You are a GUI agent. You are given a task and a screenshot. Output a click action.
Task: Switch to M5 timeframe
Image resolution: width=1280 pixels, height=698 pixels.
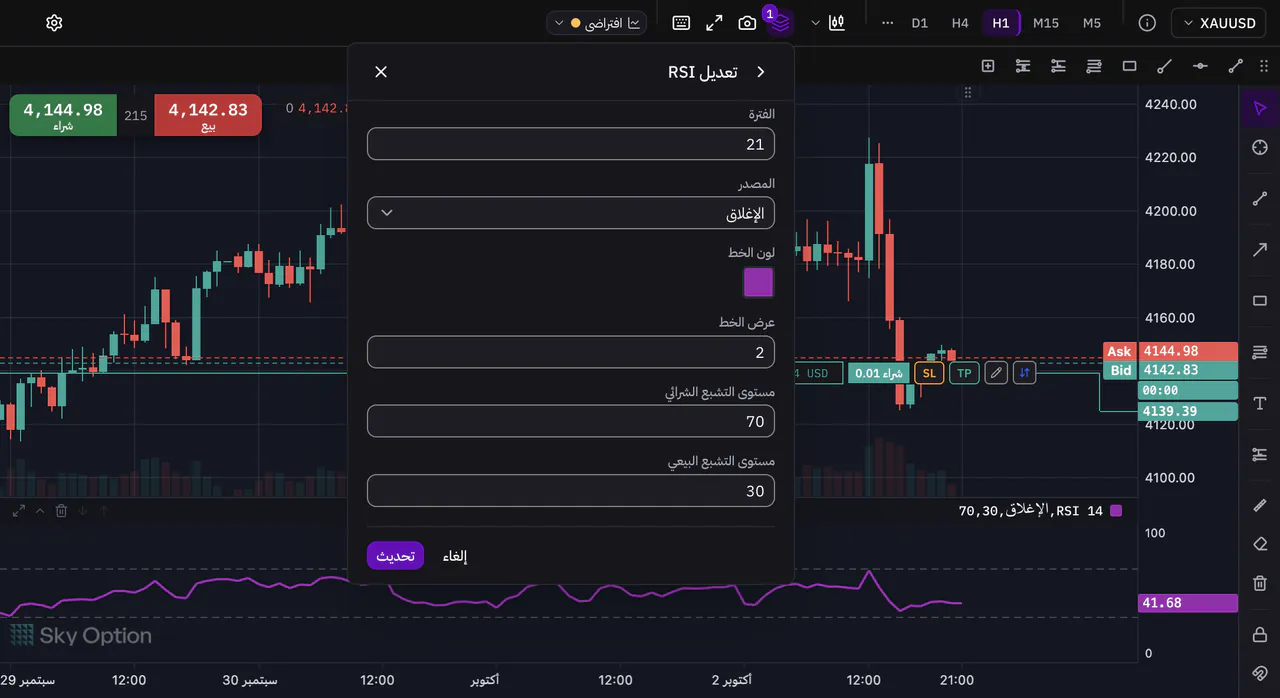[x=1092, y=23]
